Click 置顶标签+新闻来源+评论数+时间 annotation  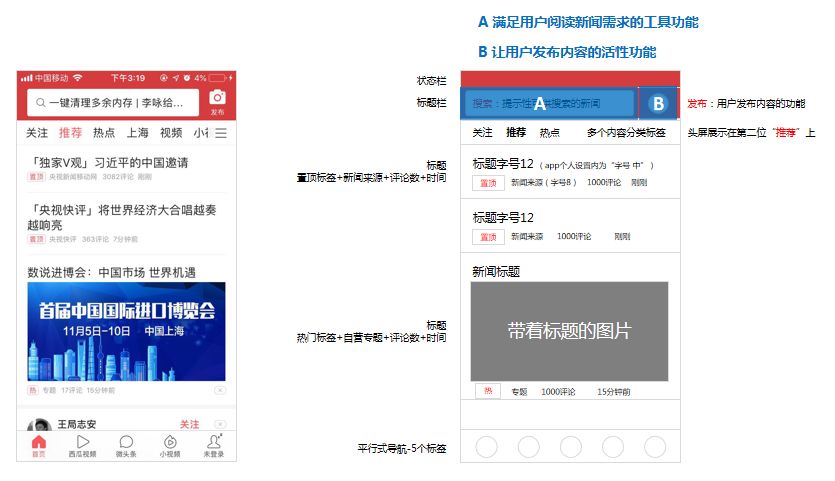[x=371, y=177]
